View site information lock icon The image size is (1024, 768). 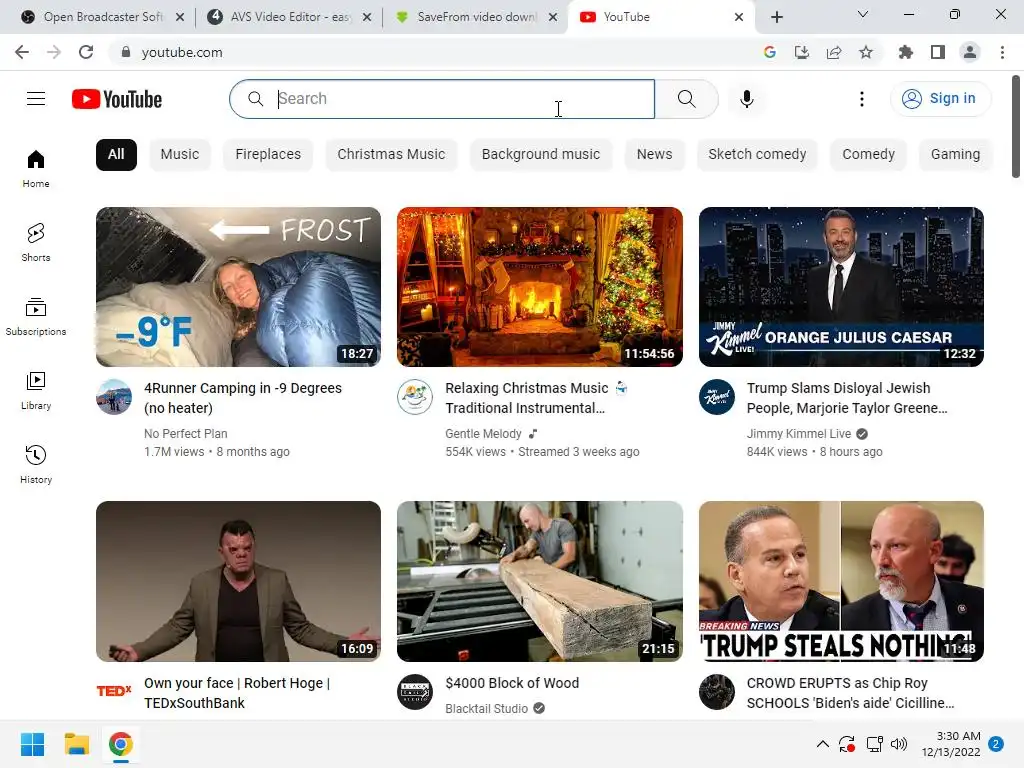pos(126,52)
